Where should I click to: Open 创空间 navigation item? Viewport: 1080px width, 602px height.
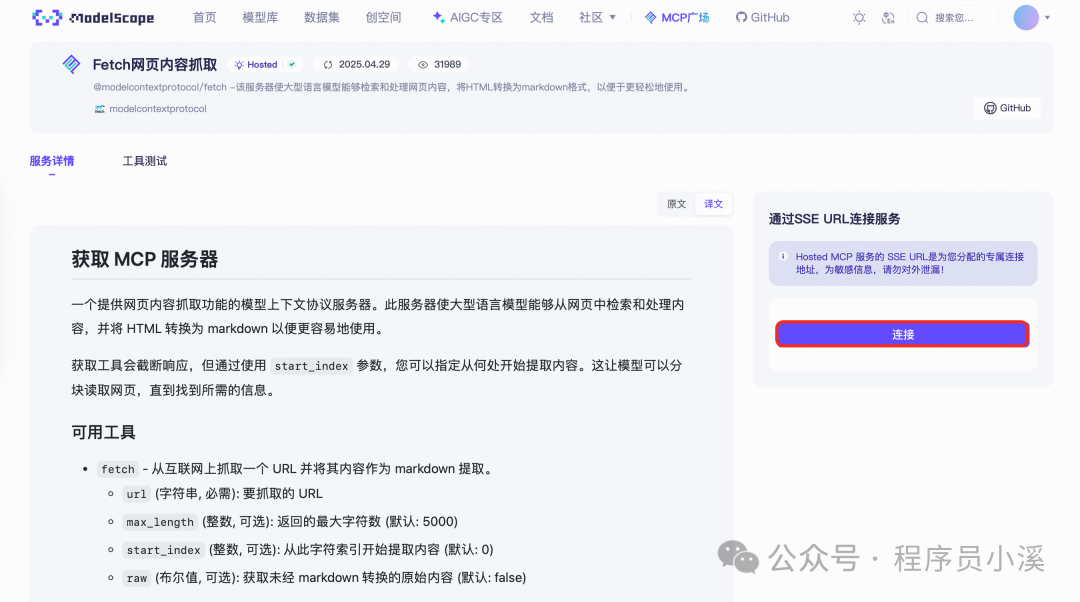coord(383,18)
